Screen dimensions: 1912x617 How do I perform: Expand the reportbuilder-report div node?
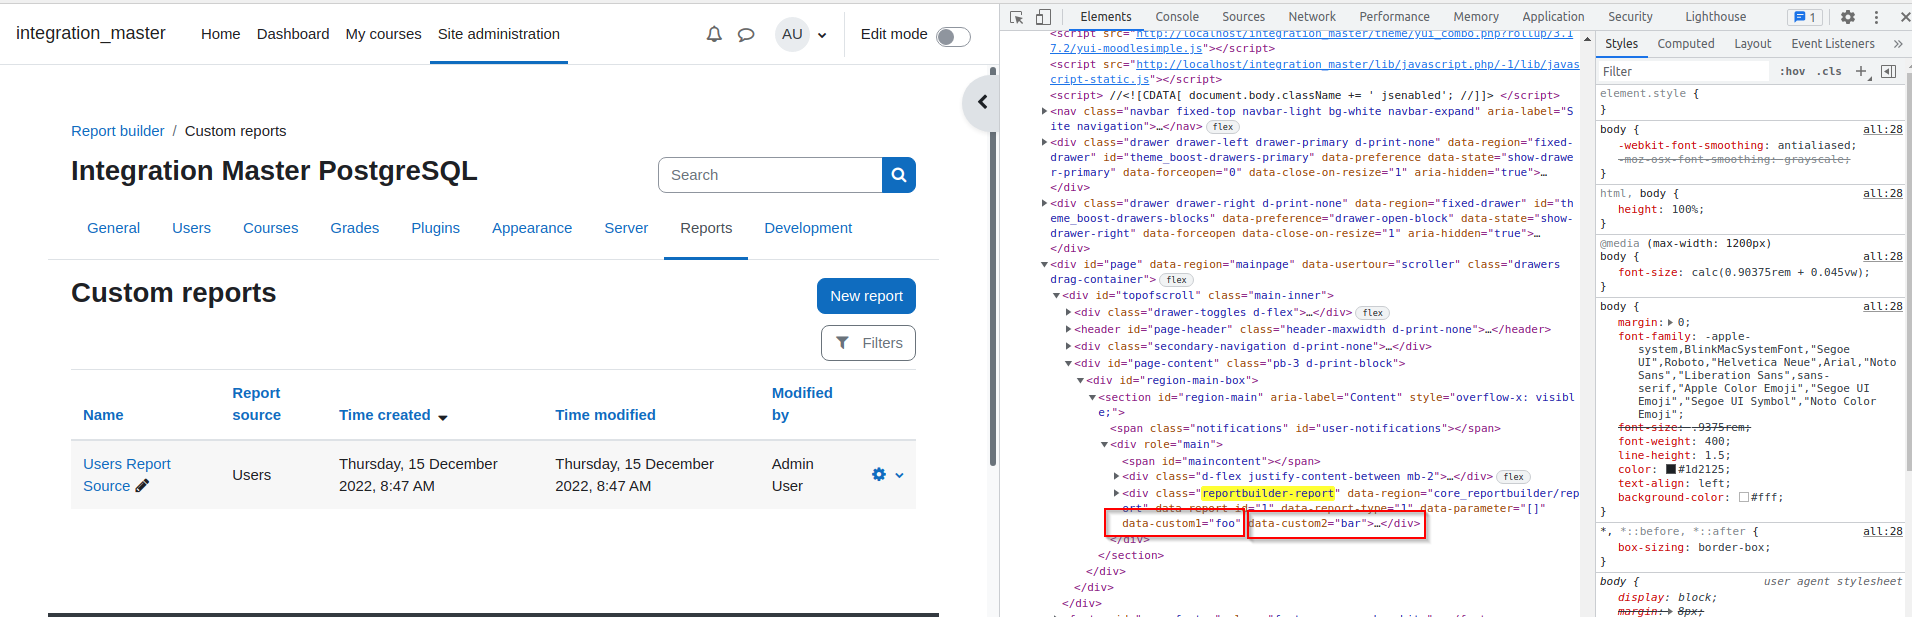(1116, 493)
